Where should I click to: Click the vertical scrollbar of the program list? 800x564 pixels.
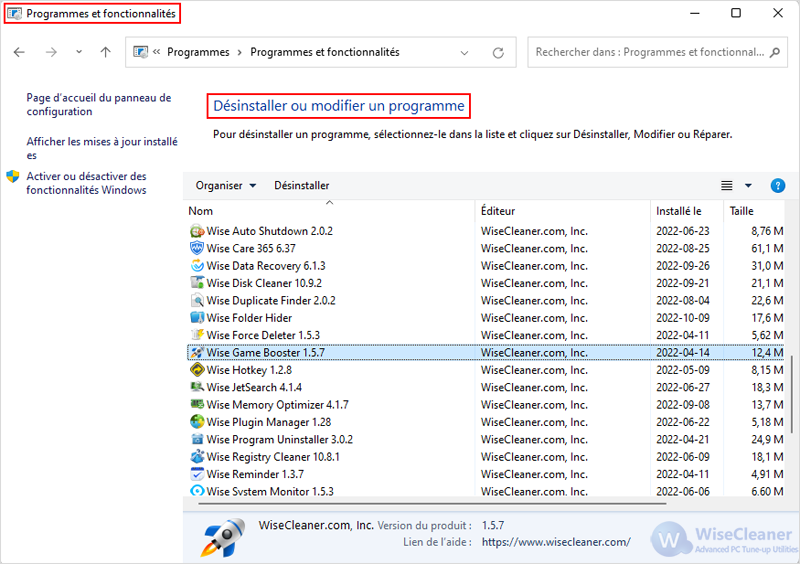[792, 394]
